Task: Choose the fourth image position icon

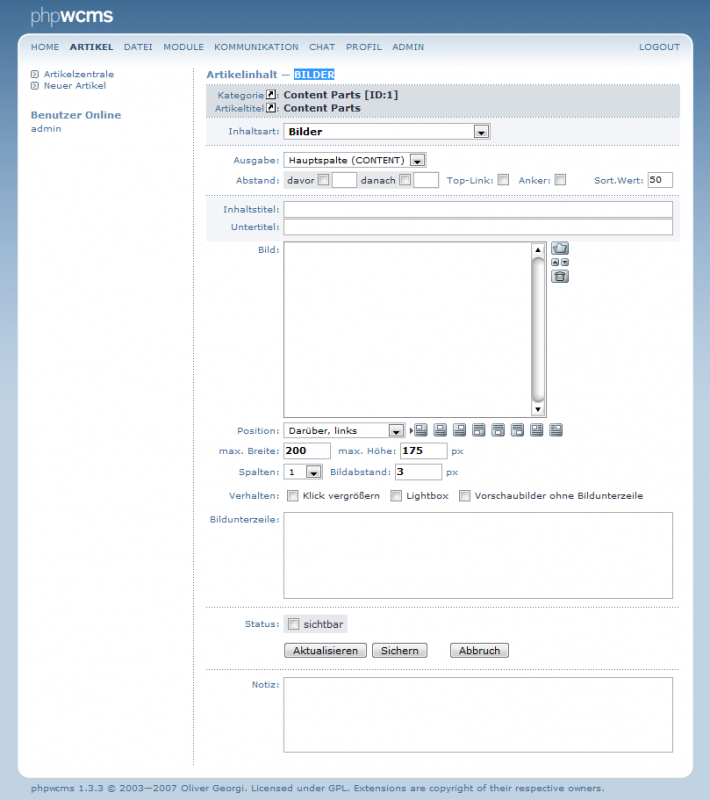Action: (479, 430)
